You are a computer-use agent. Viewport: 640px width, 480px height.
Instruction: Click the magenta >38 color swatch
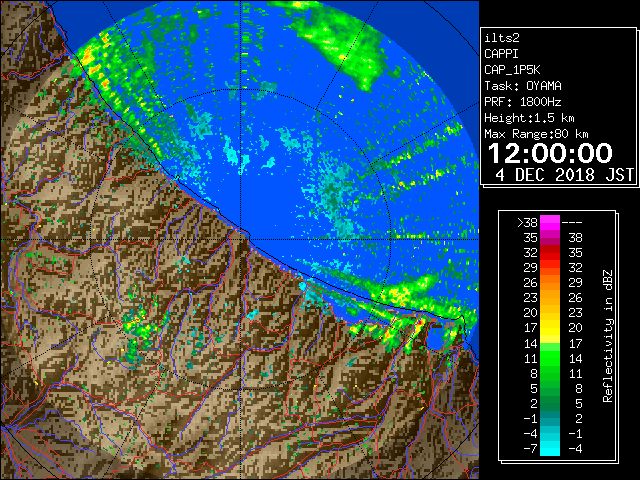click(550, 222)
